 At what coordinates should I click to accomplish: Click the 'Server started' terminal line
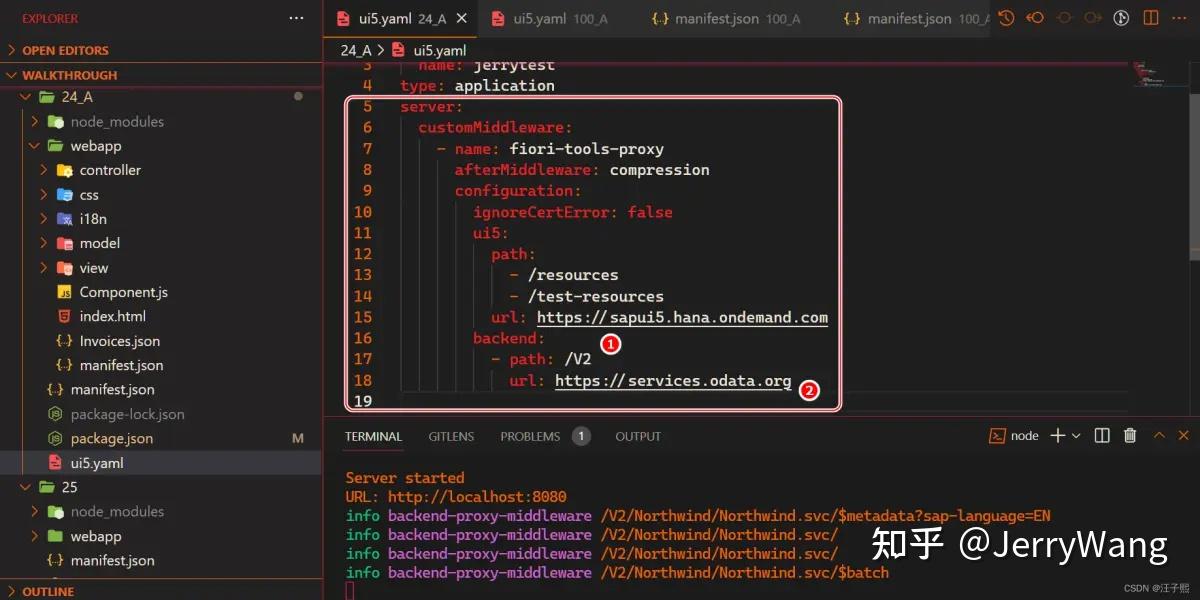405,478
